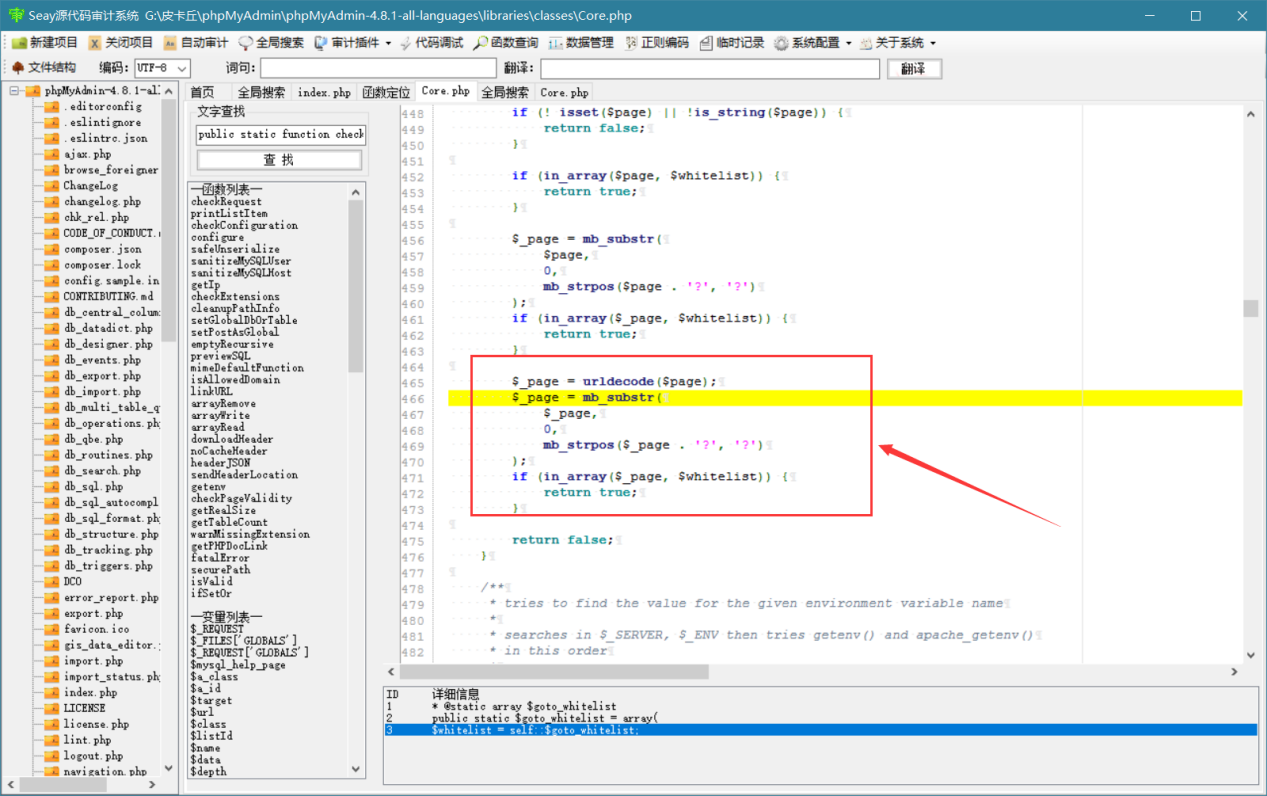1267x796 pixels.
Task: Switch to the second 全局搜索 tab
Action: [x=505, y=92]
